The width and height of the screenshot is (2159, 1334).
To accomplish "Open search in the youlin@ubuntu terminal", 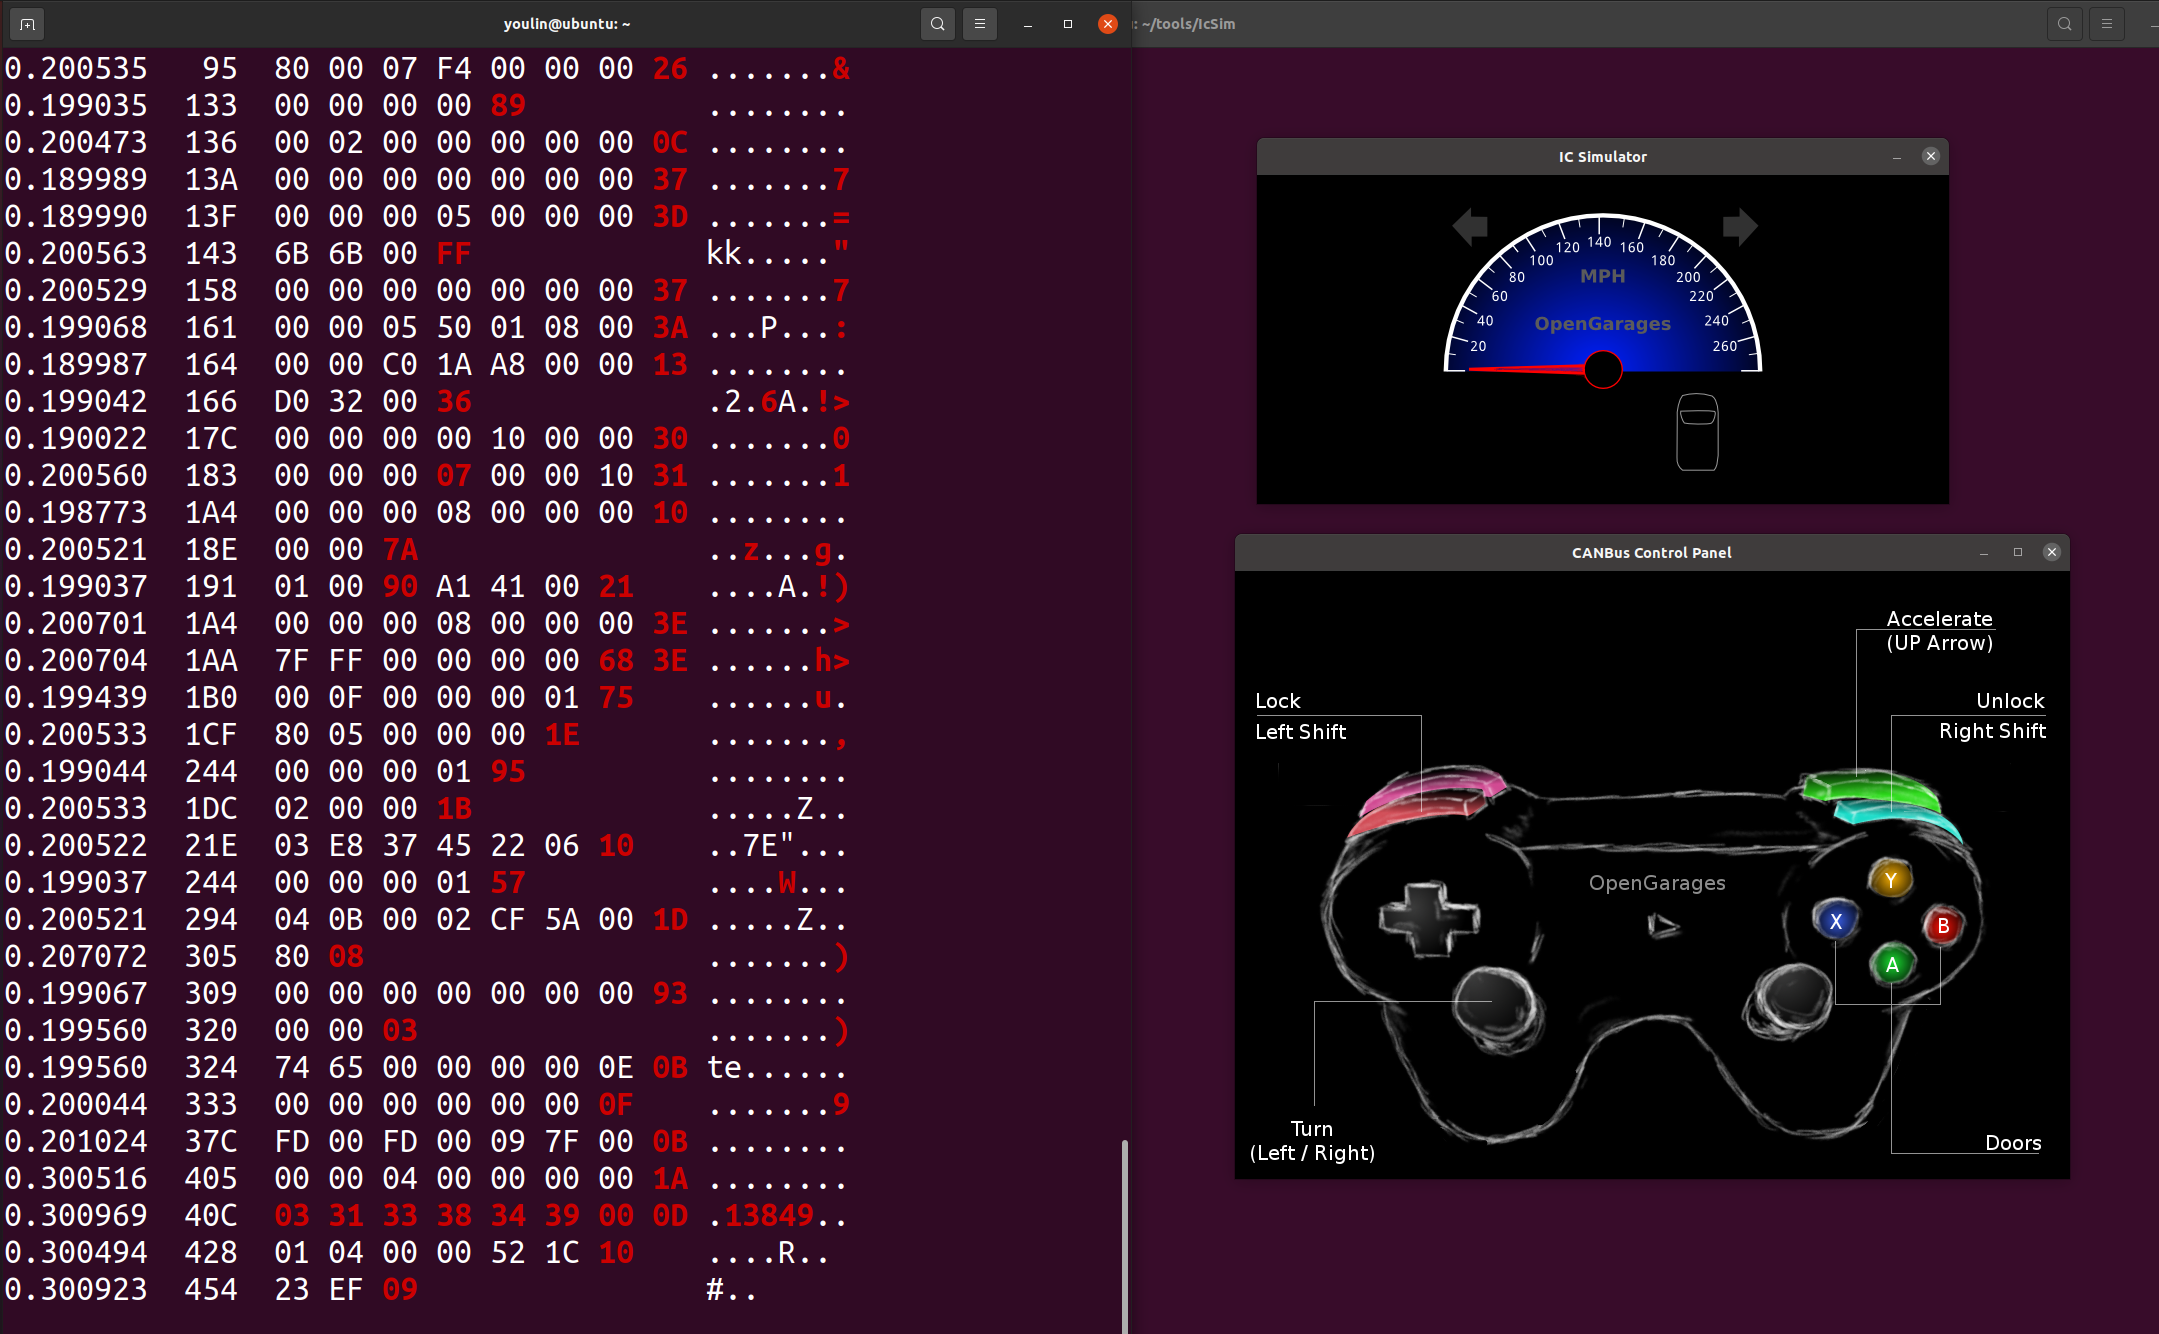I will [x=937, y=24].
